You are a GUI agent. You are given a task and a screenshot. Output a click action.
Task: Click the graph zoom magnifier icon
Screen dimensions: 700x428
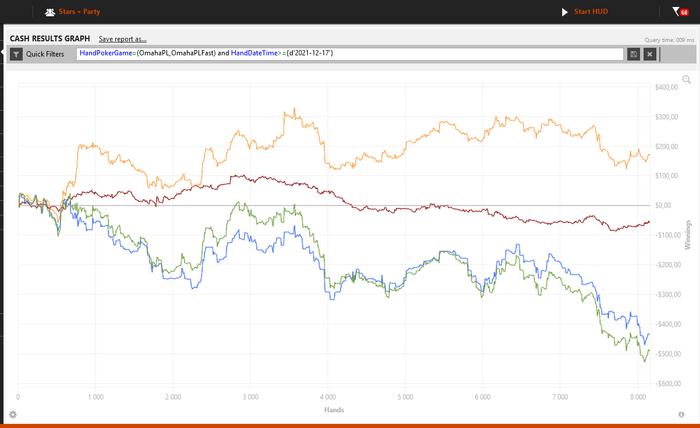click(x=686, y=78)
